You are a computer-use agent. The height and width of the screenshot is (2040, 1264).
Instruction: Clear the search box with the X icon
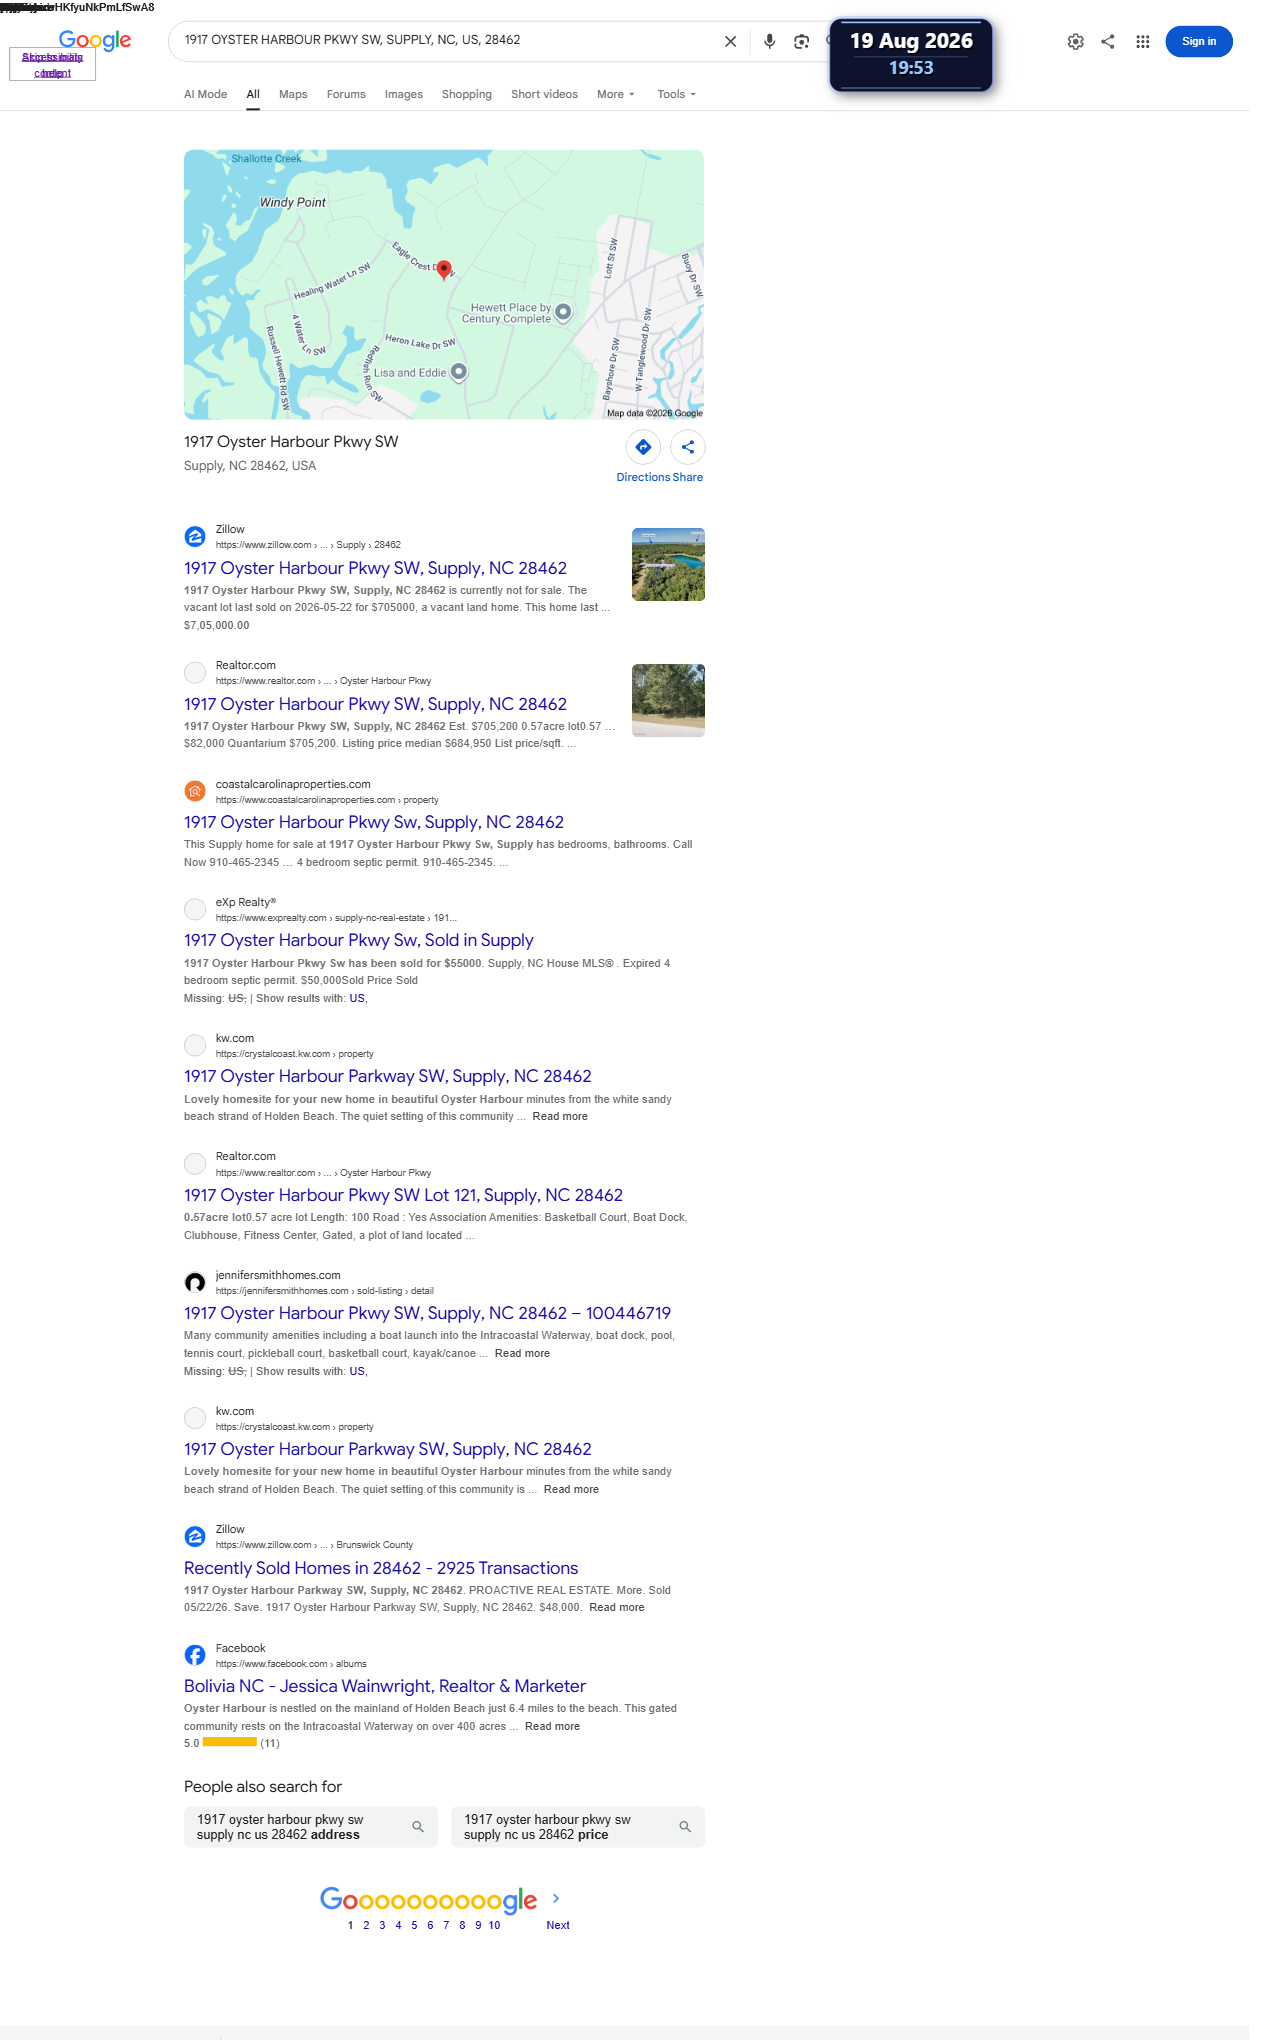(x=730, y=41)
